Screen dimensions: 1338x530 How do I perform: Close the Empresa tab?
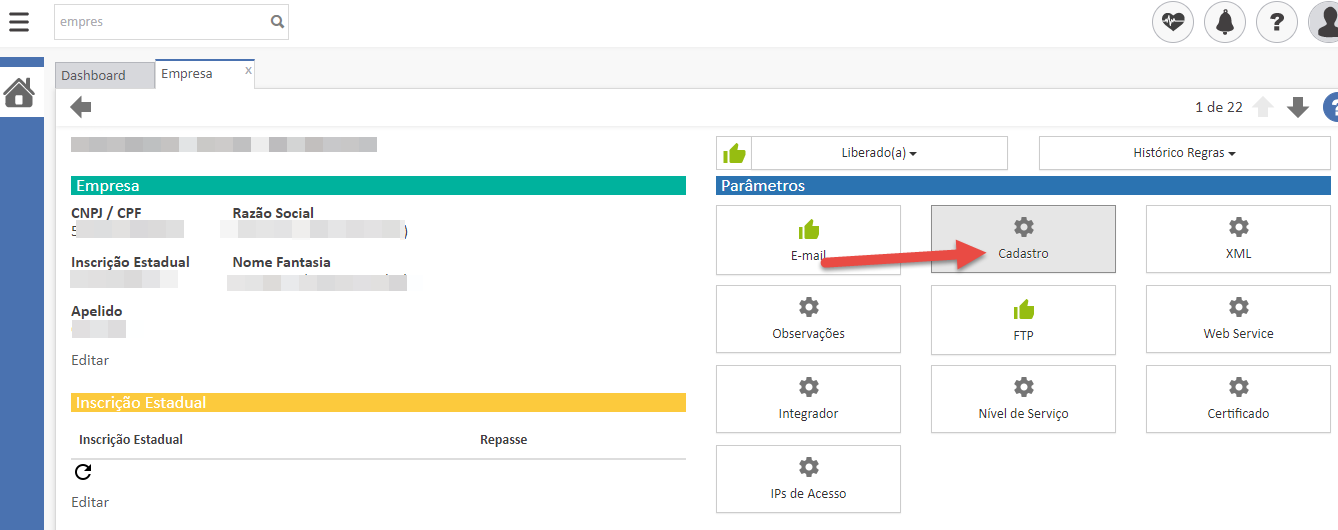click(249, 70)
